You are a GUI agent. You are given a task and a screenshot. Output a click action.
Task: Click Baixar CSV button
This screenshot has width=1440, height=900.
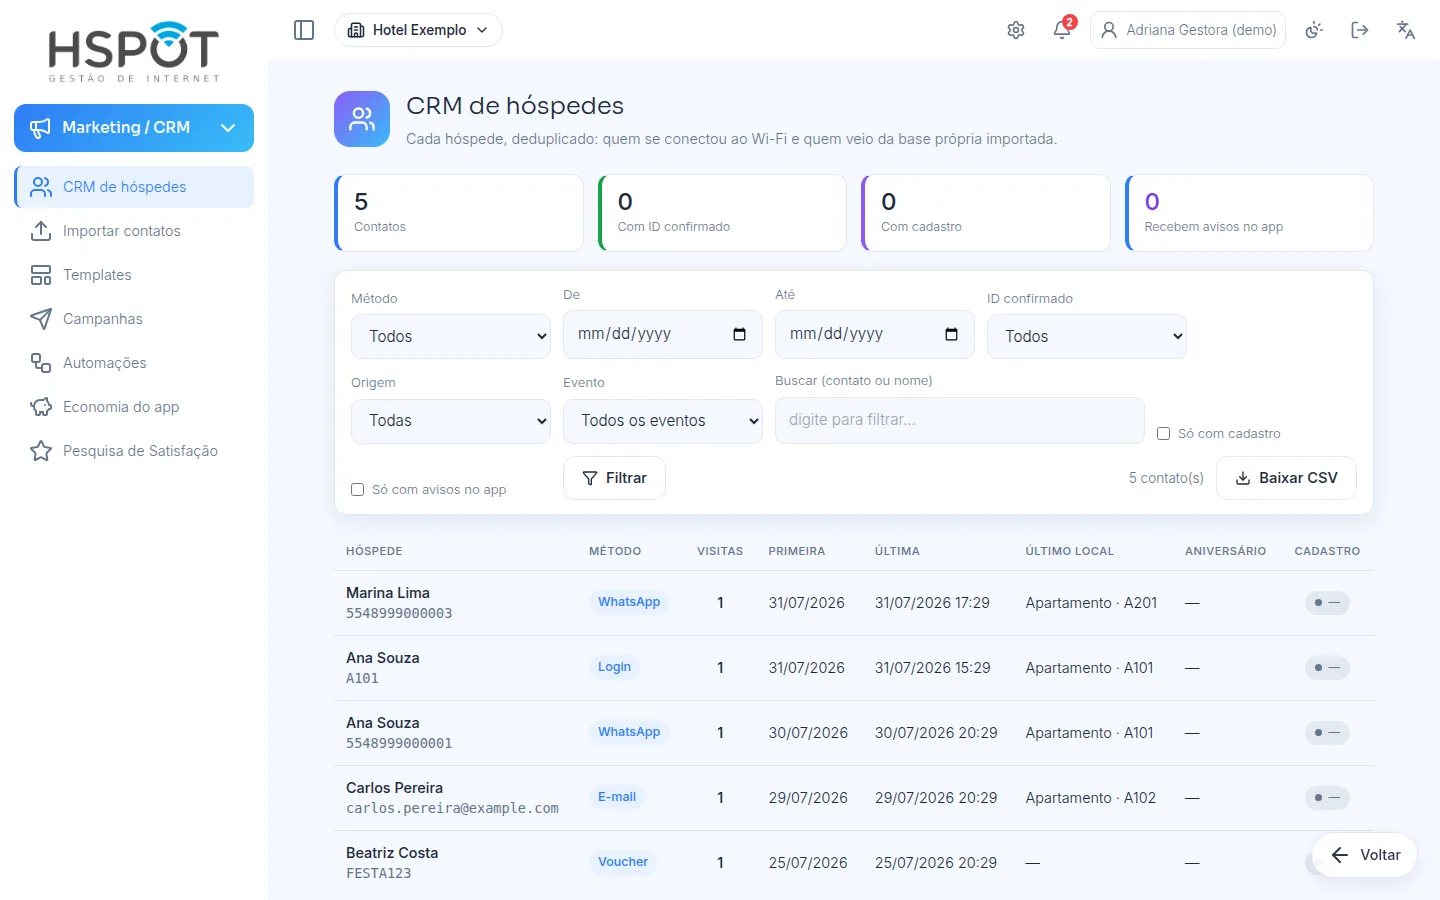coord(1286,478)
